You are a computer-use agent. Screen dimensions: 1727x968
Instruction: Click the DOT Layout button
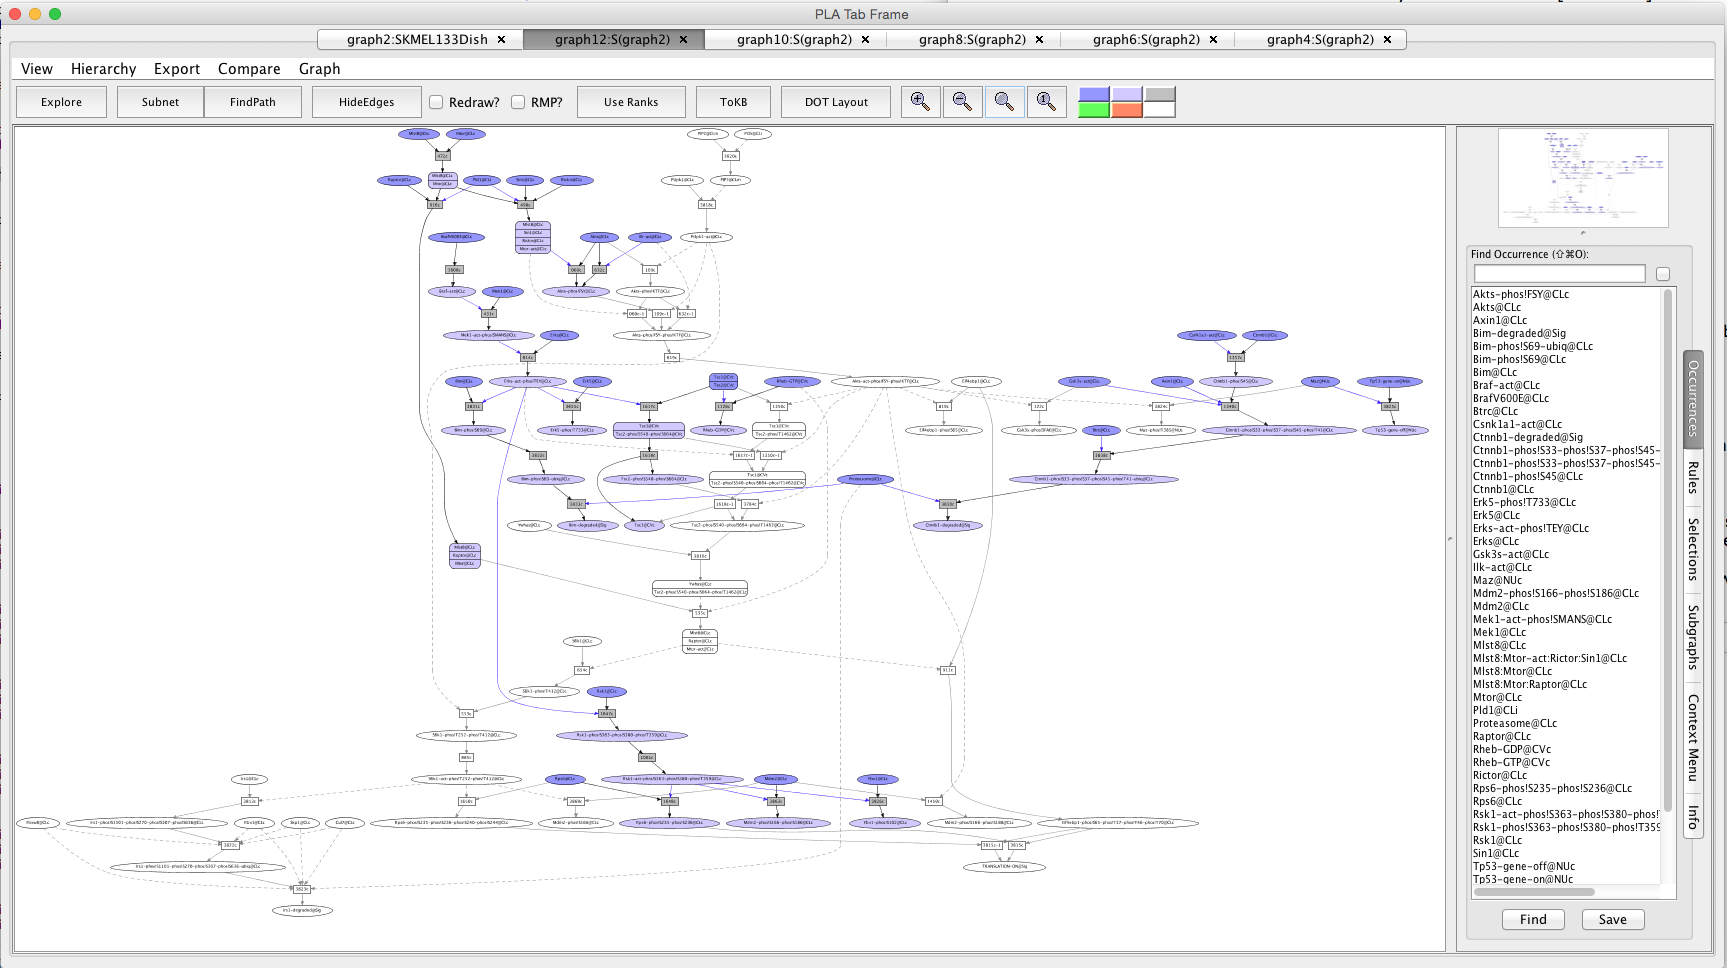point(837,102)
